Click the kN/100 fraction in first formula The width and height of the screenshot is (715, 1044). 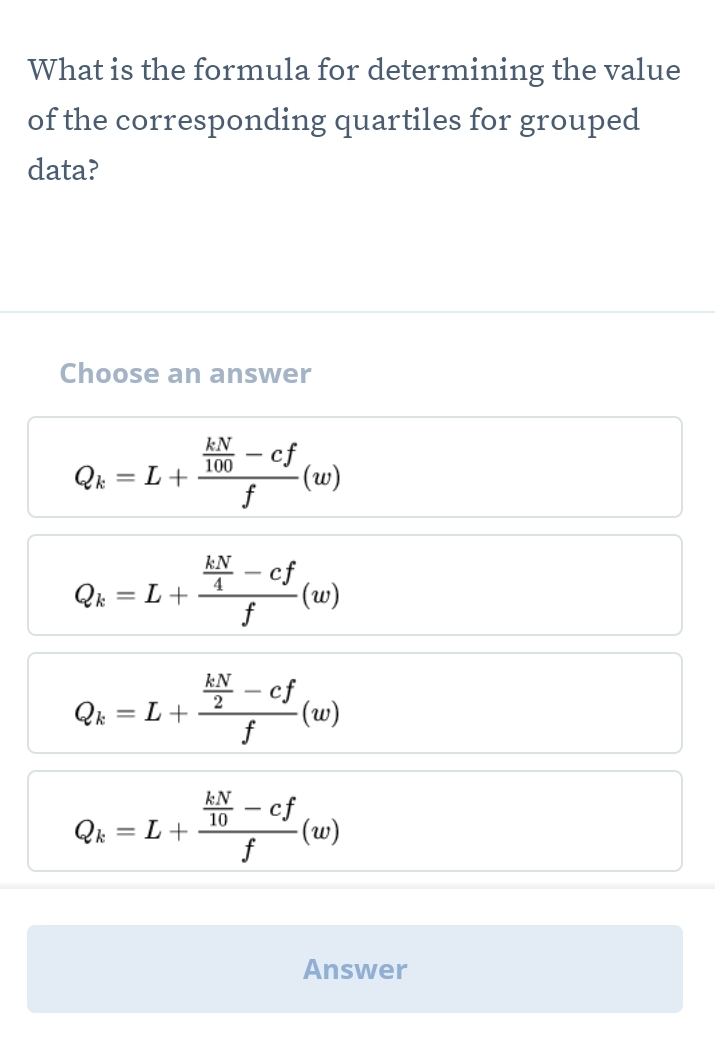click(x=219, y=456)
